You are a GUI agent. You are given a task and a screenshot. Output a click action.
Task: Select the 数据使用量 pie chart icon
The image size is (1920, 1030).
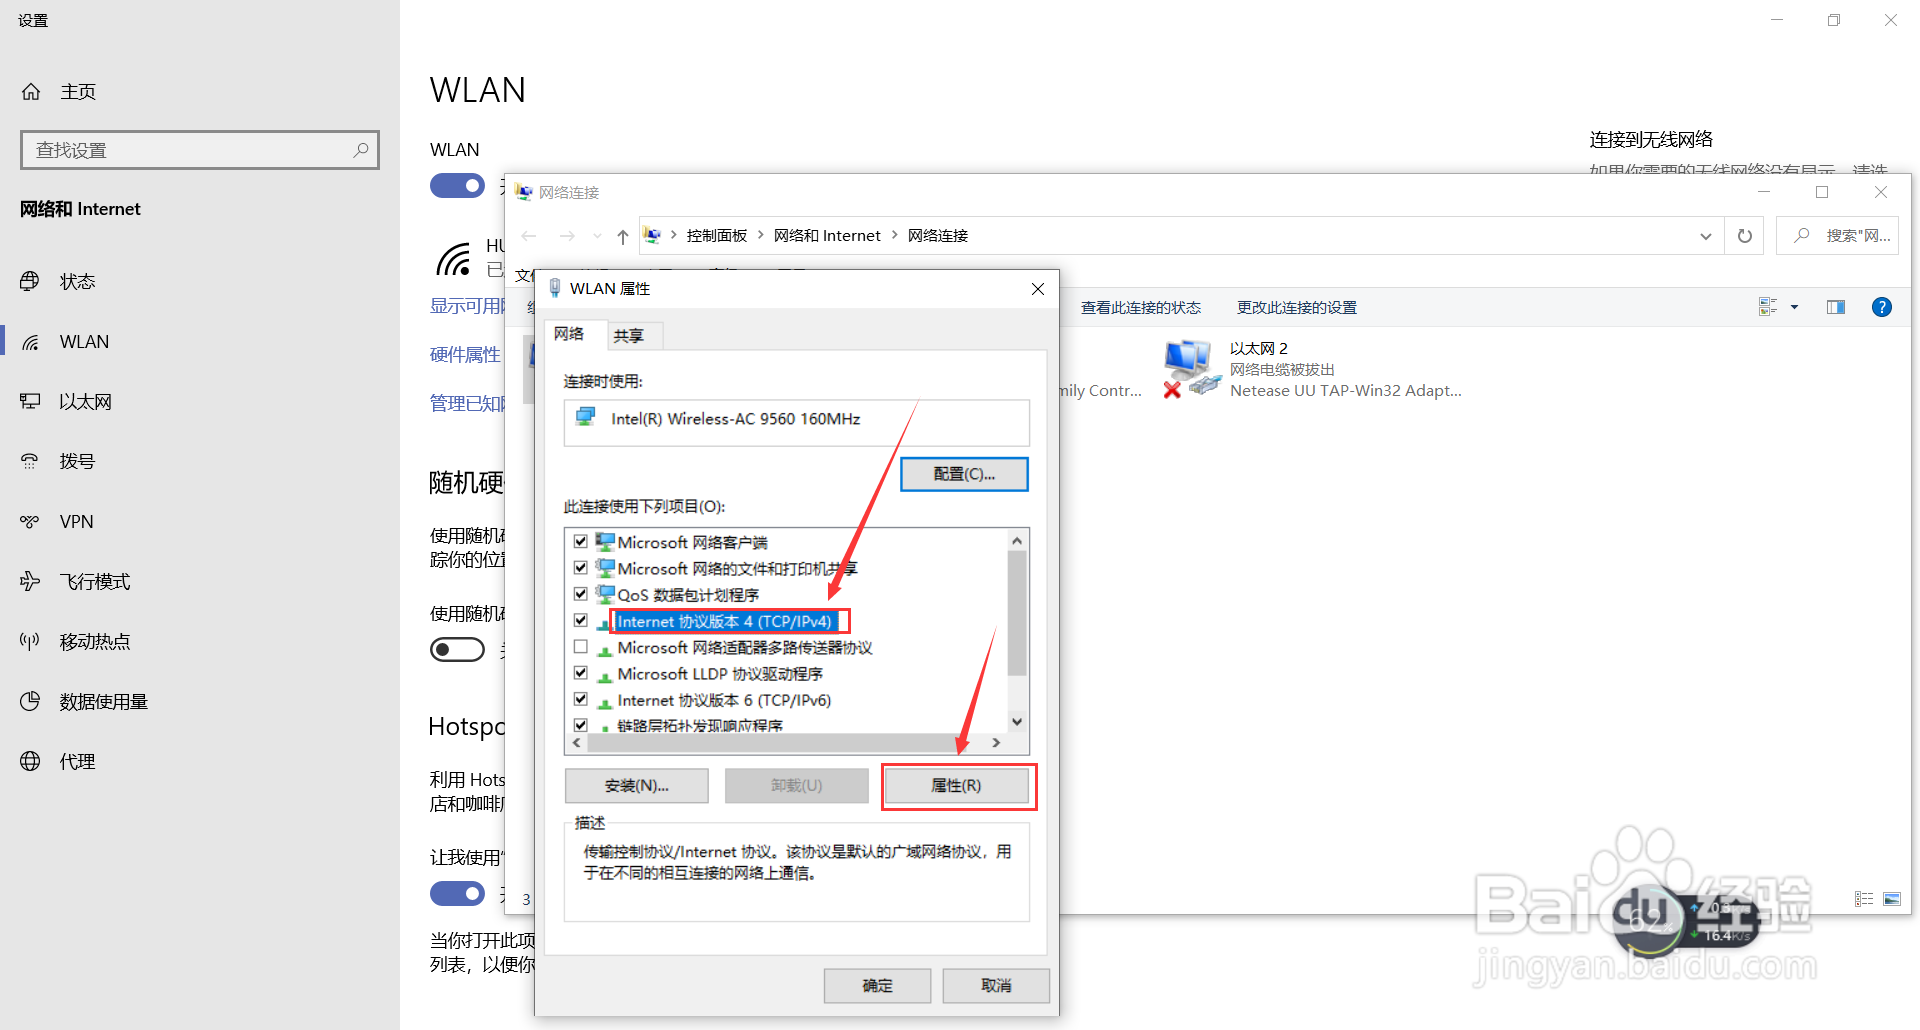point(30,702)
